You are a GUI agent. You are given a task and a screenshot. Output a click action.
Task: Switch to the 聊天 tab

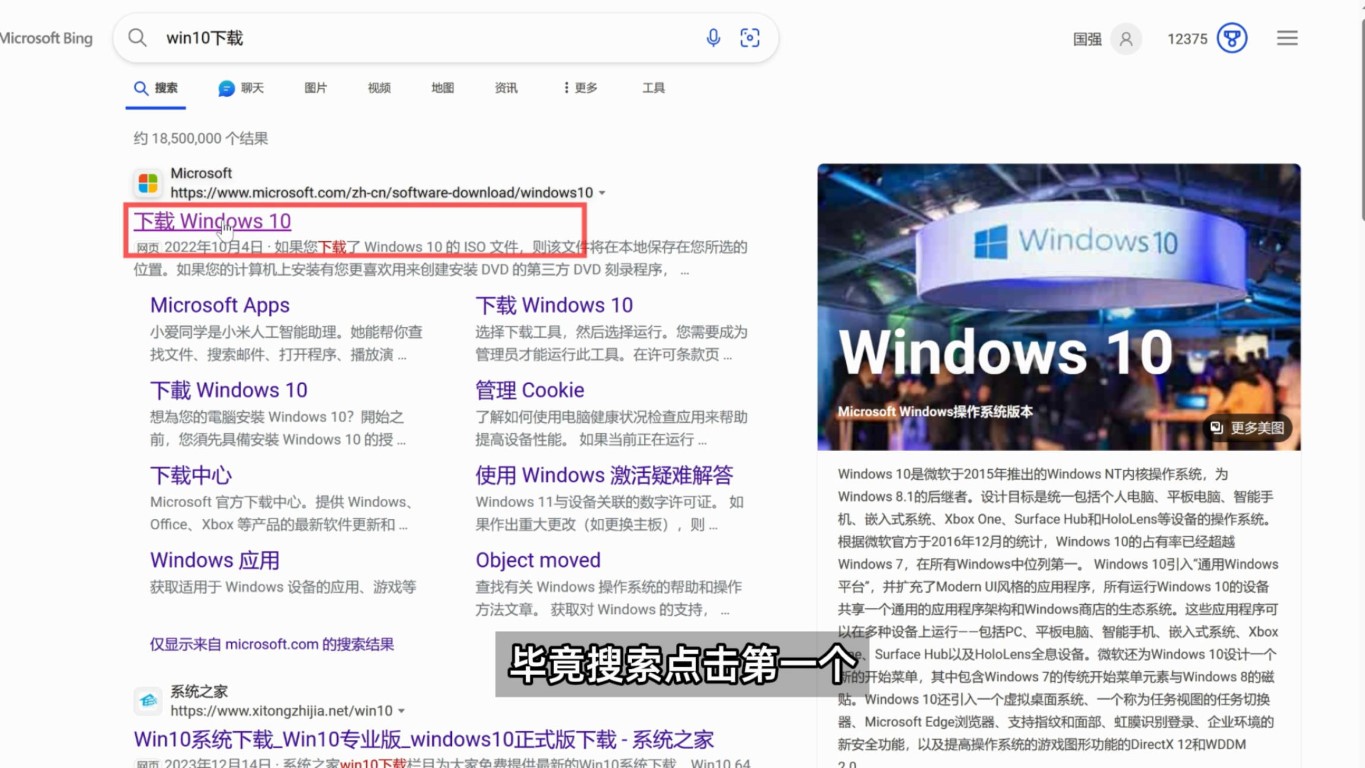[x=241, y=88]
